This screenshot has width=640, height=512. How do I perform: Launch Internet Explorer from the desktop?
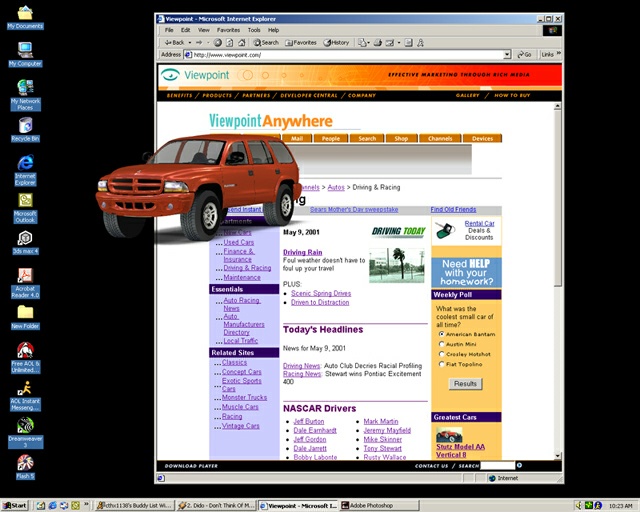(25, 170)
